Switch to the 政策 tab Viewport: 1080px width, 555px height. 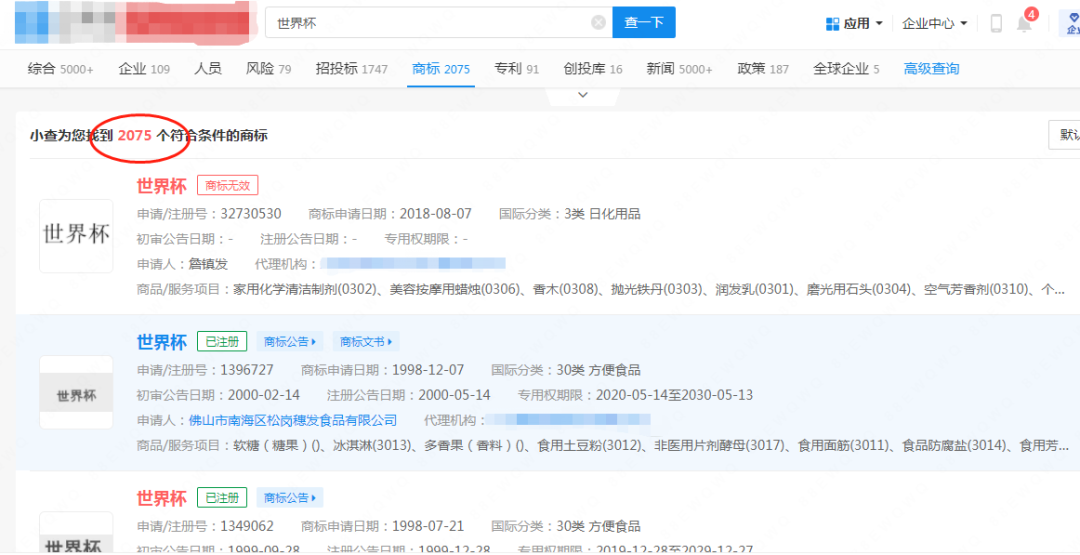(x=763, y=69)
